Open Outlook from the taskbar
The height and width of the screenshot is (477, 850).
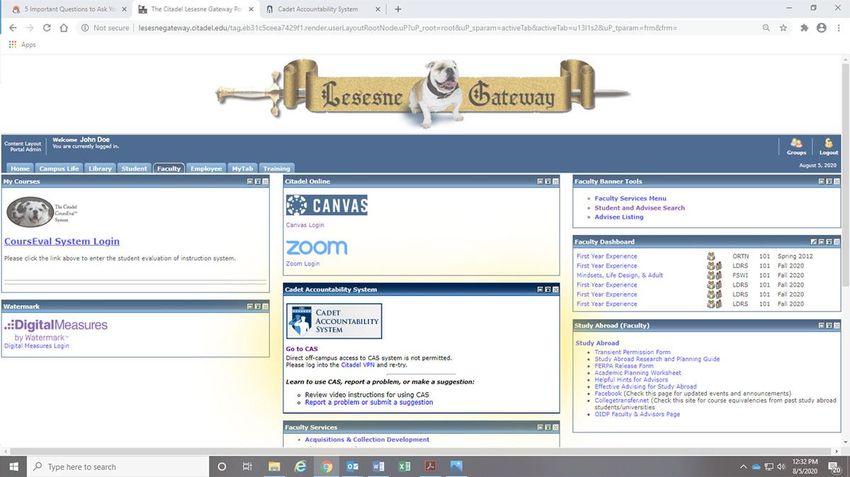352,466
